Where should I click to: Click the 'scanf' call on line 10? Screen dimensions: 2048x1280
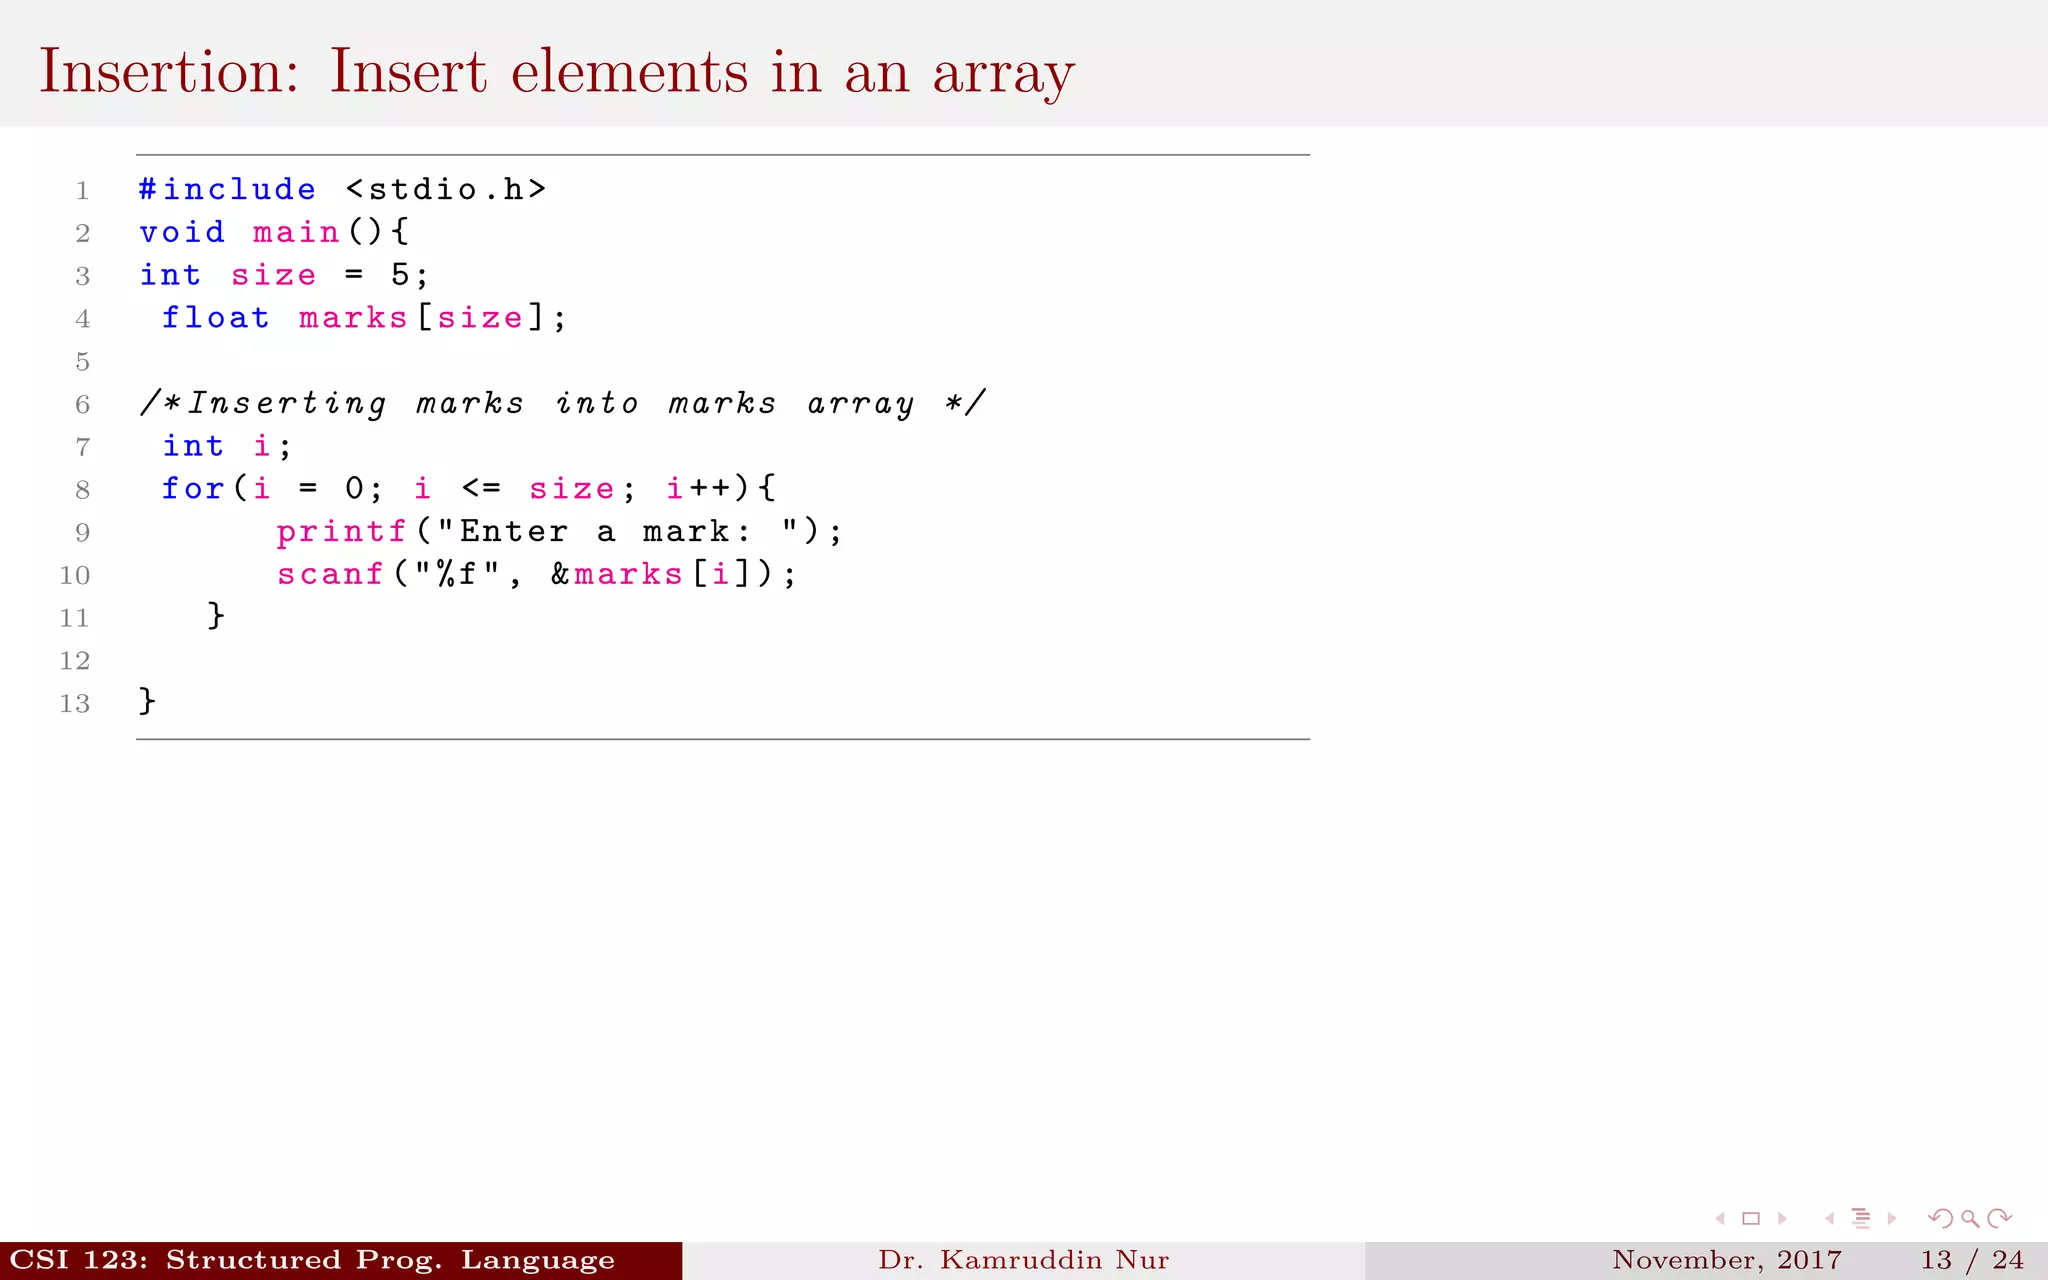pyautogui.click(x=330, y=574)
